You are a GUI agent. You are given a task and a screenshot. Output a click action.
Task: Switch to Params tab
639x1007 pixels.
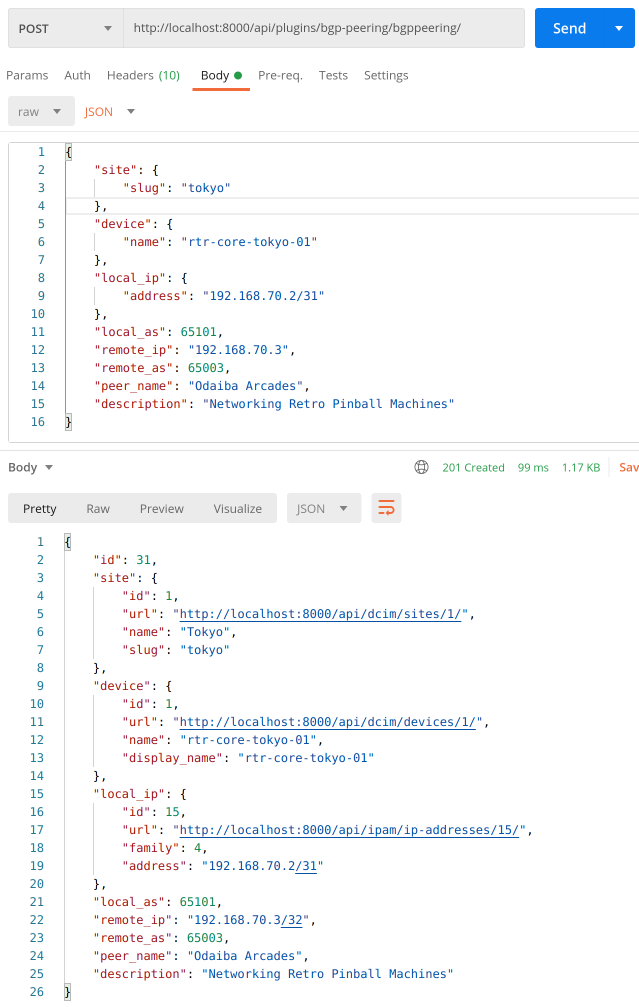pos(27,75)
